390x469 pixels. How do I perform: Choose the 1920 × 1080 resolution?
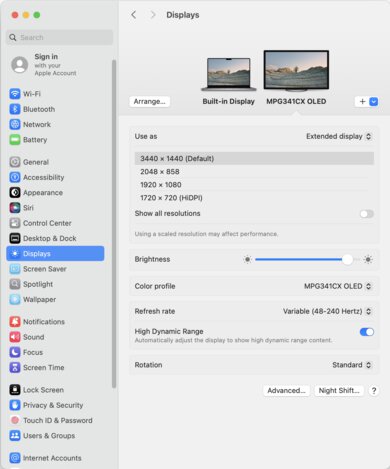[x=254, y=185]
